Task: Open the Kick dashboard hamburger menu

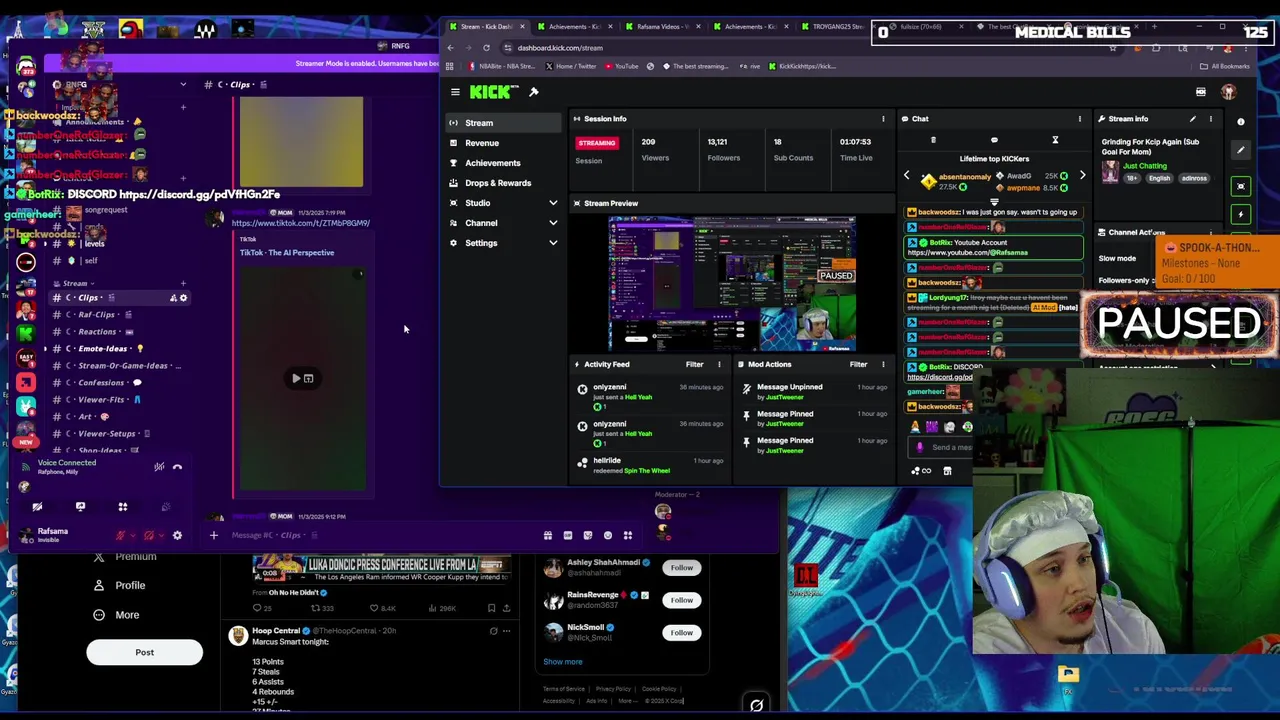Action: click(455, 92)
